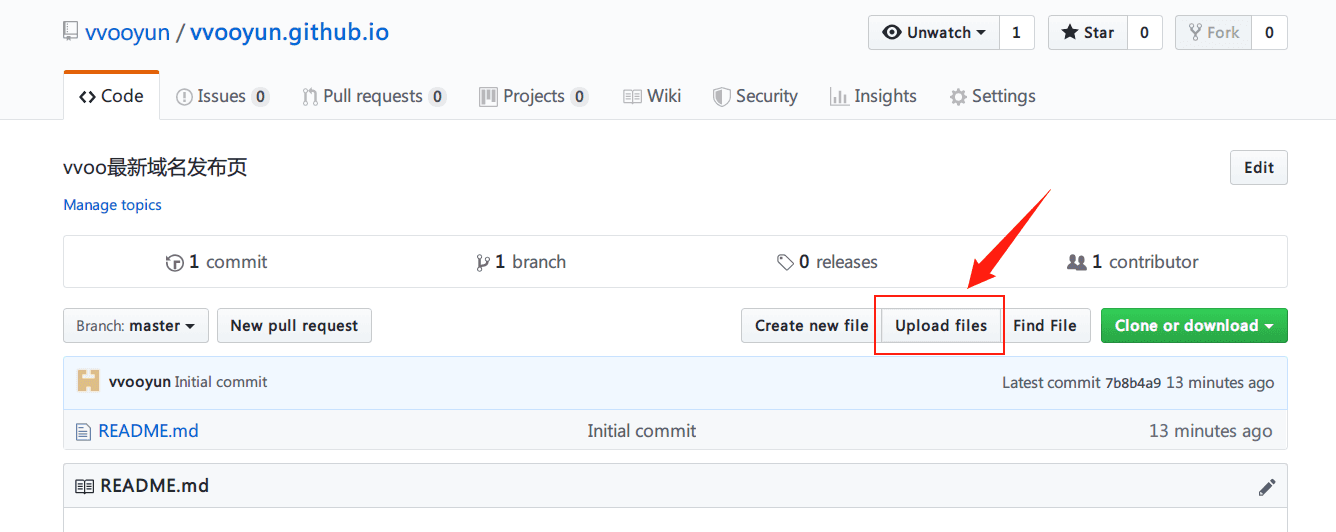Click the book icon in the README.md panel header
This screenshot has width=1336, height=532.
(x=85, y=487)
